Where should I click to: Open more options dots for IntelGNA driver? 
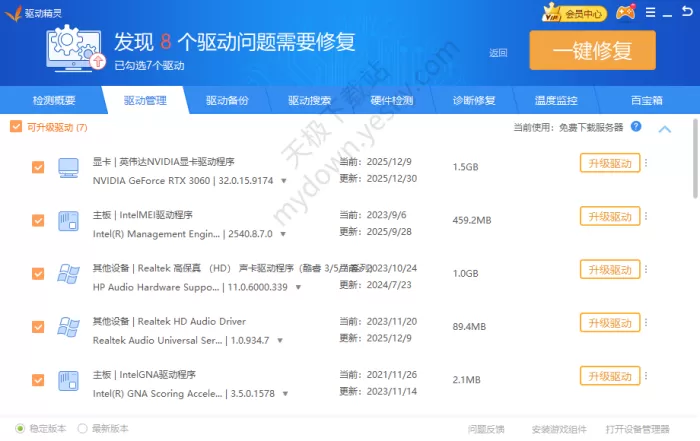(x=646, y=376)
